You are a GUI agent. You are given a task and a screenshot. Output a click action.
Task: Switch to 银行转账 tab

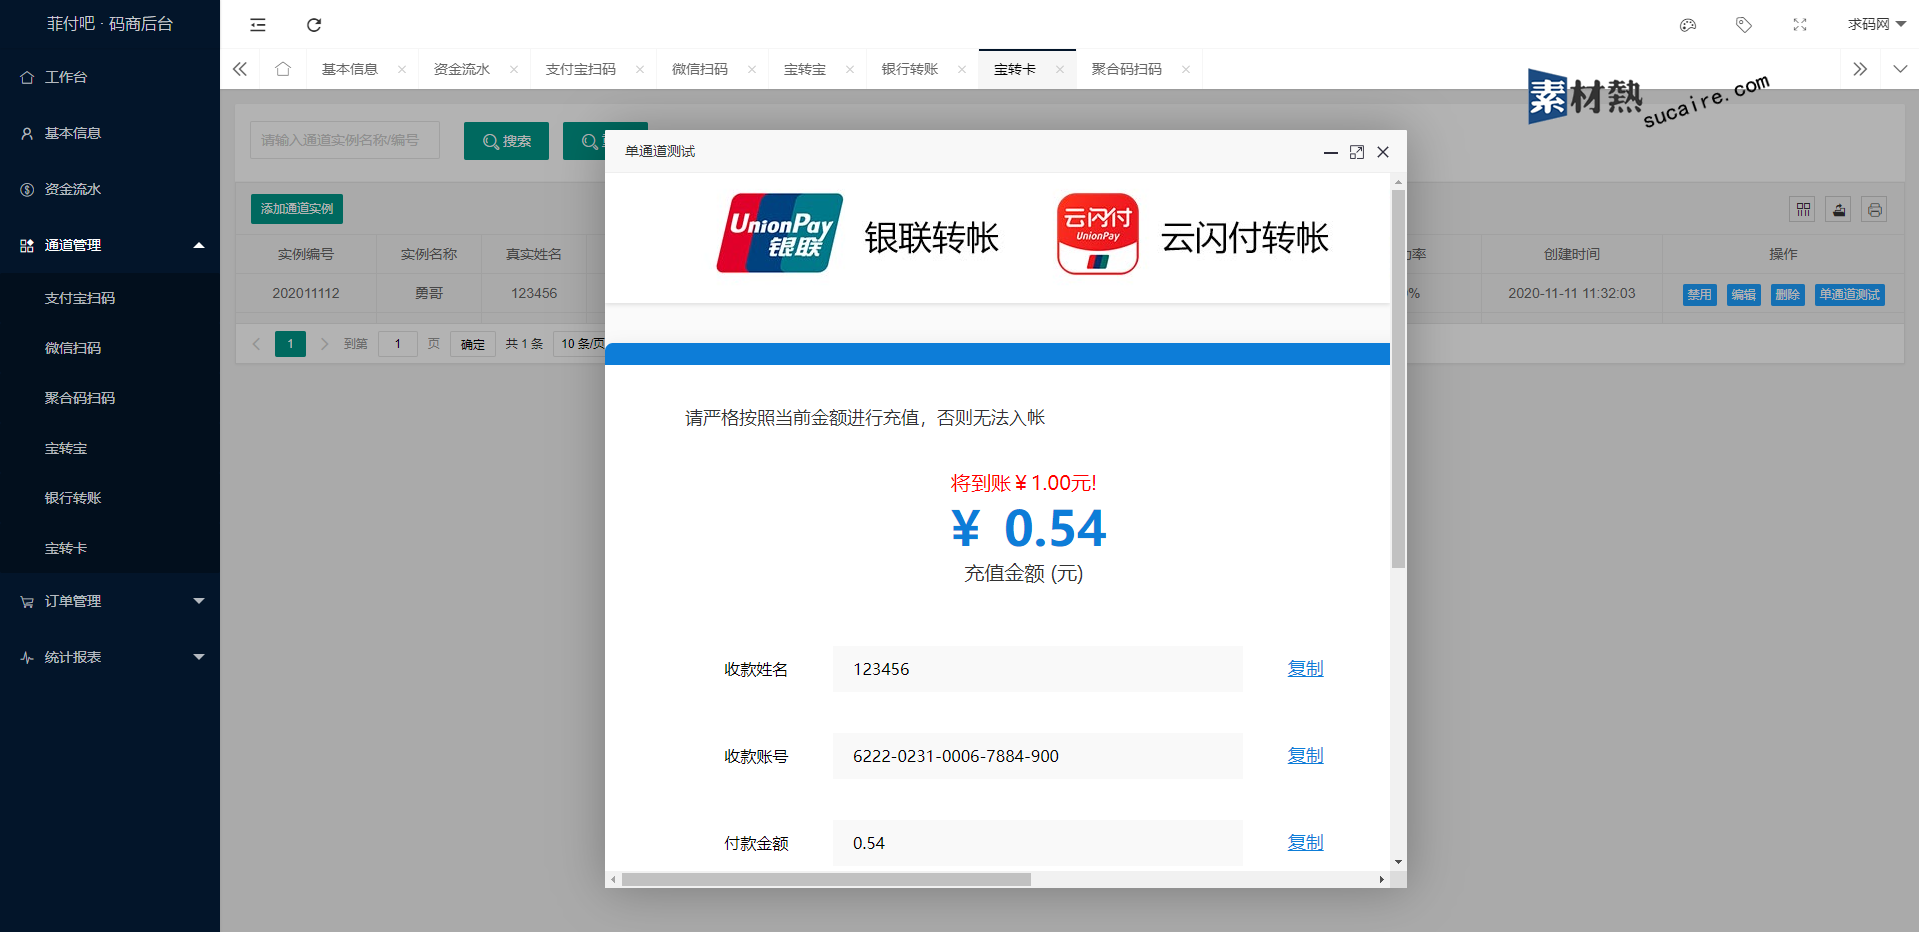click(x=909, y=69)
